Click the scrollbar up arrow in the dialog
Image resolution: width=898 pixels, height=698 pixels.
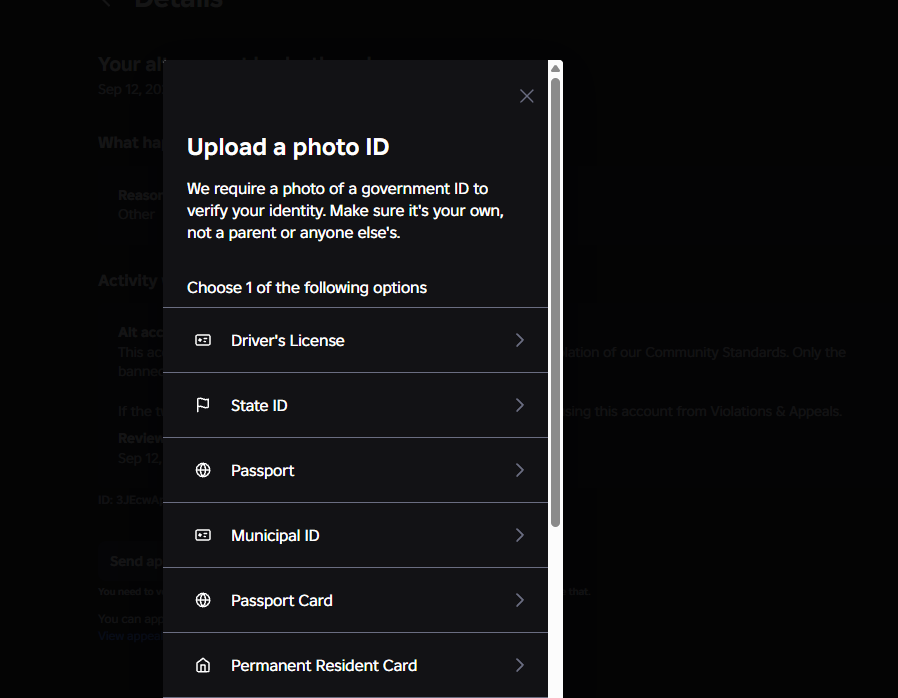[555, 69]
